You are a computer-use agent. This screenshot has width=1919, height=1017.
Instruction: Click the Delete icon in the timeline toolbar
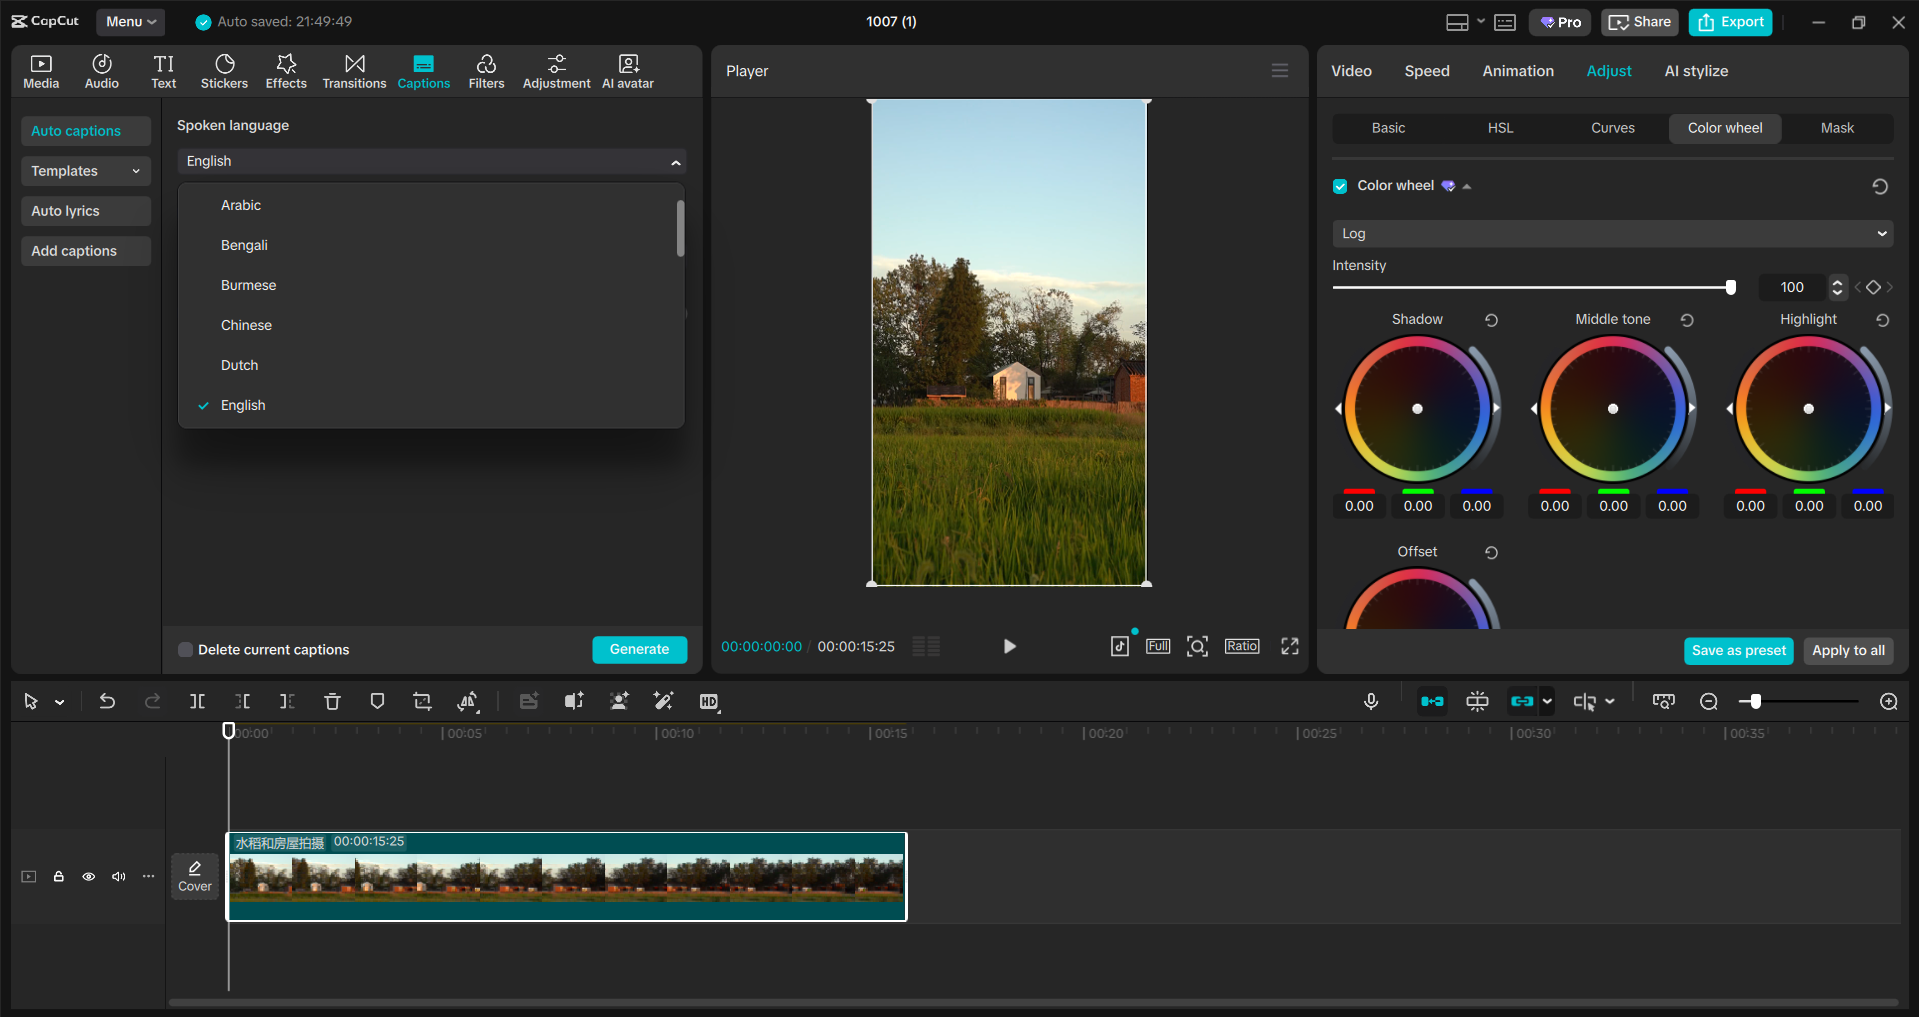(x=332, y=701)
